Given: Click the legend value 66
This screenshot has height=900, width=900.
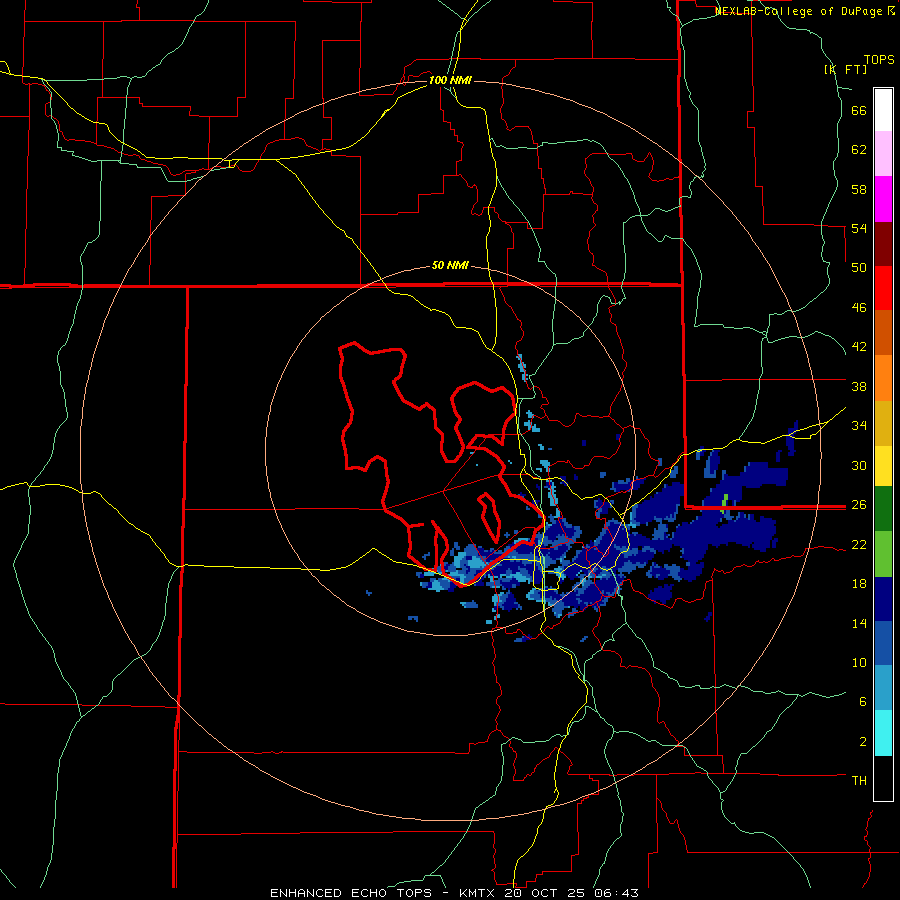Looking at the screenshot, I should [859, 111].
